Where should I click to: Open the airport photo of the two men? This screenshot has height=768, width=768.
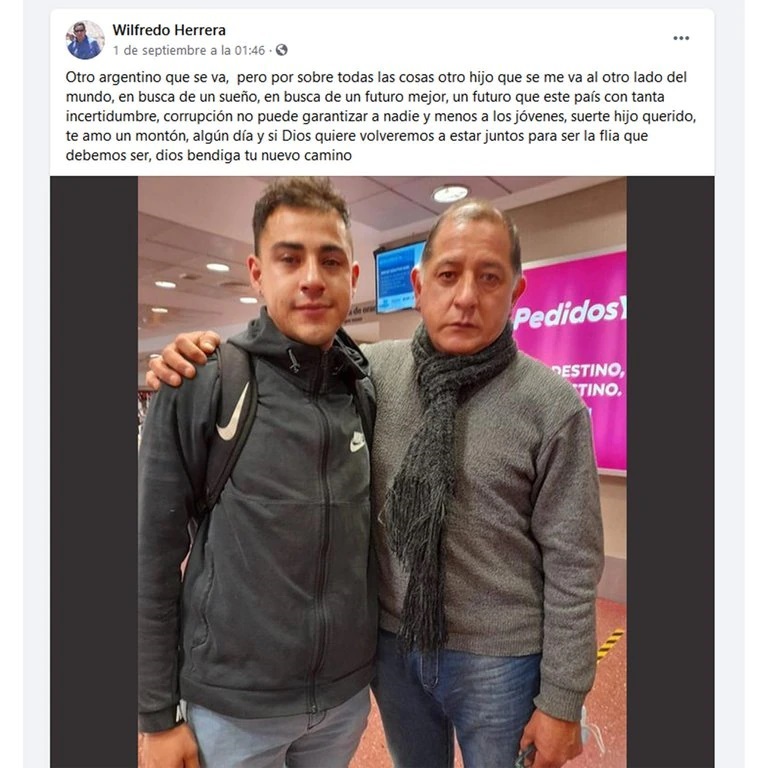[x=382, y=472]
